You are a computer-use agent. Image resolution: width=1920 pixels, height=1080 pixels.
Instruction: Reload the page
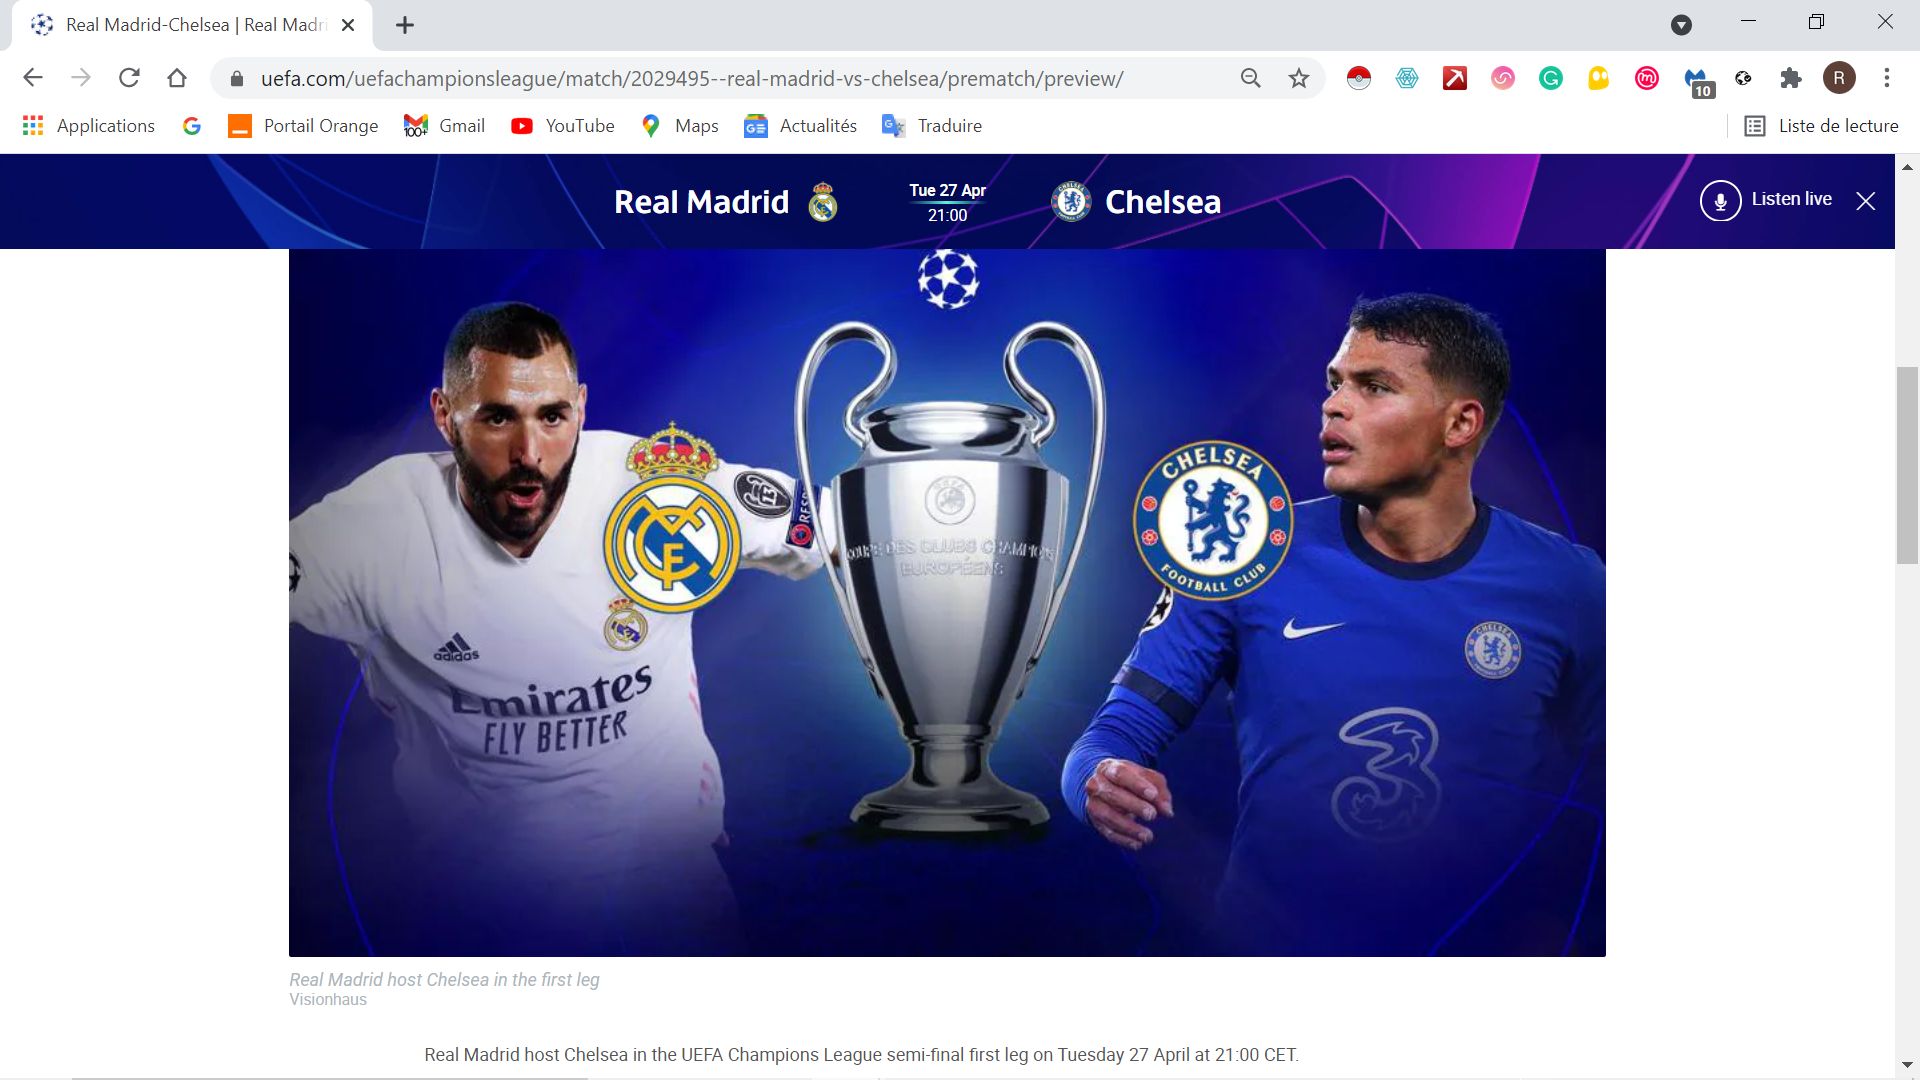tap(129, 78)
